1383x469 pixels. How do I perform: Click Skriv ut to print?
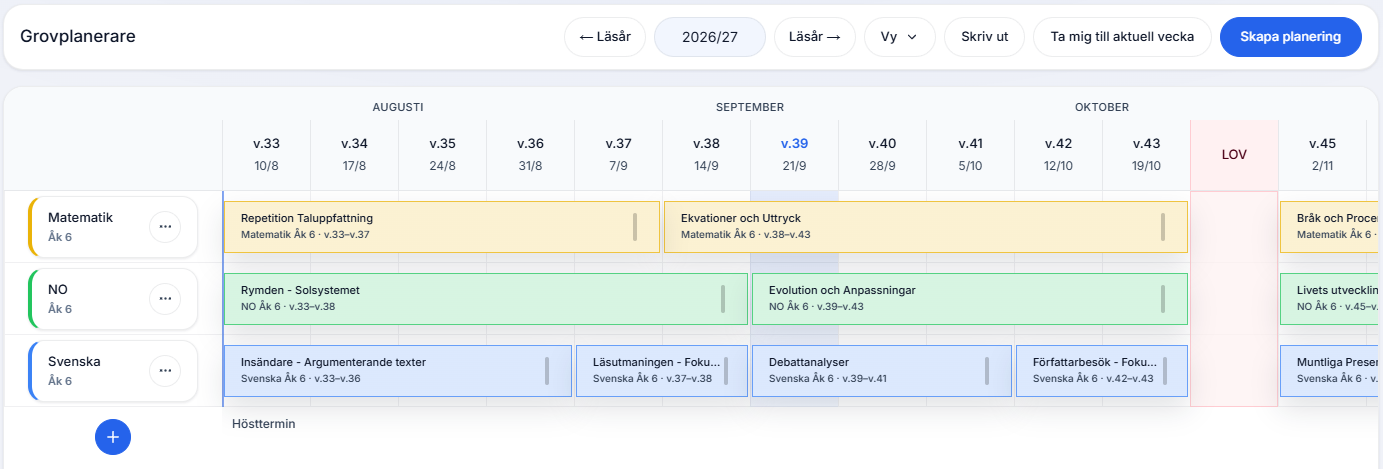pos(985,37)
